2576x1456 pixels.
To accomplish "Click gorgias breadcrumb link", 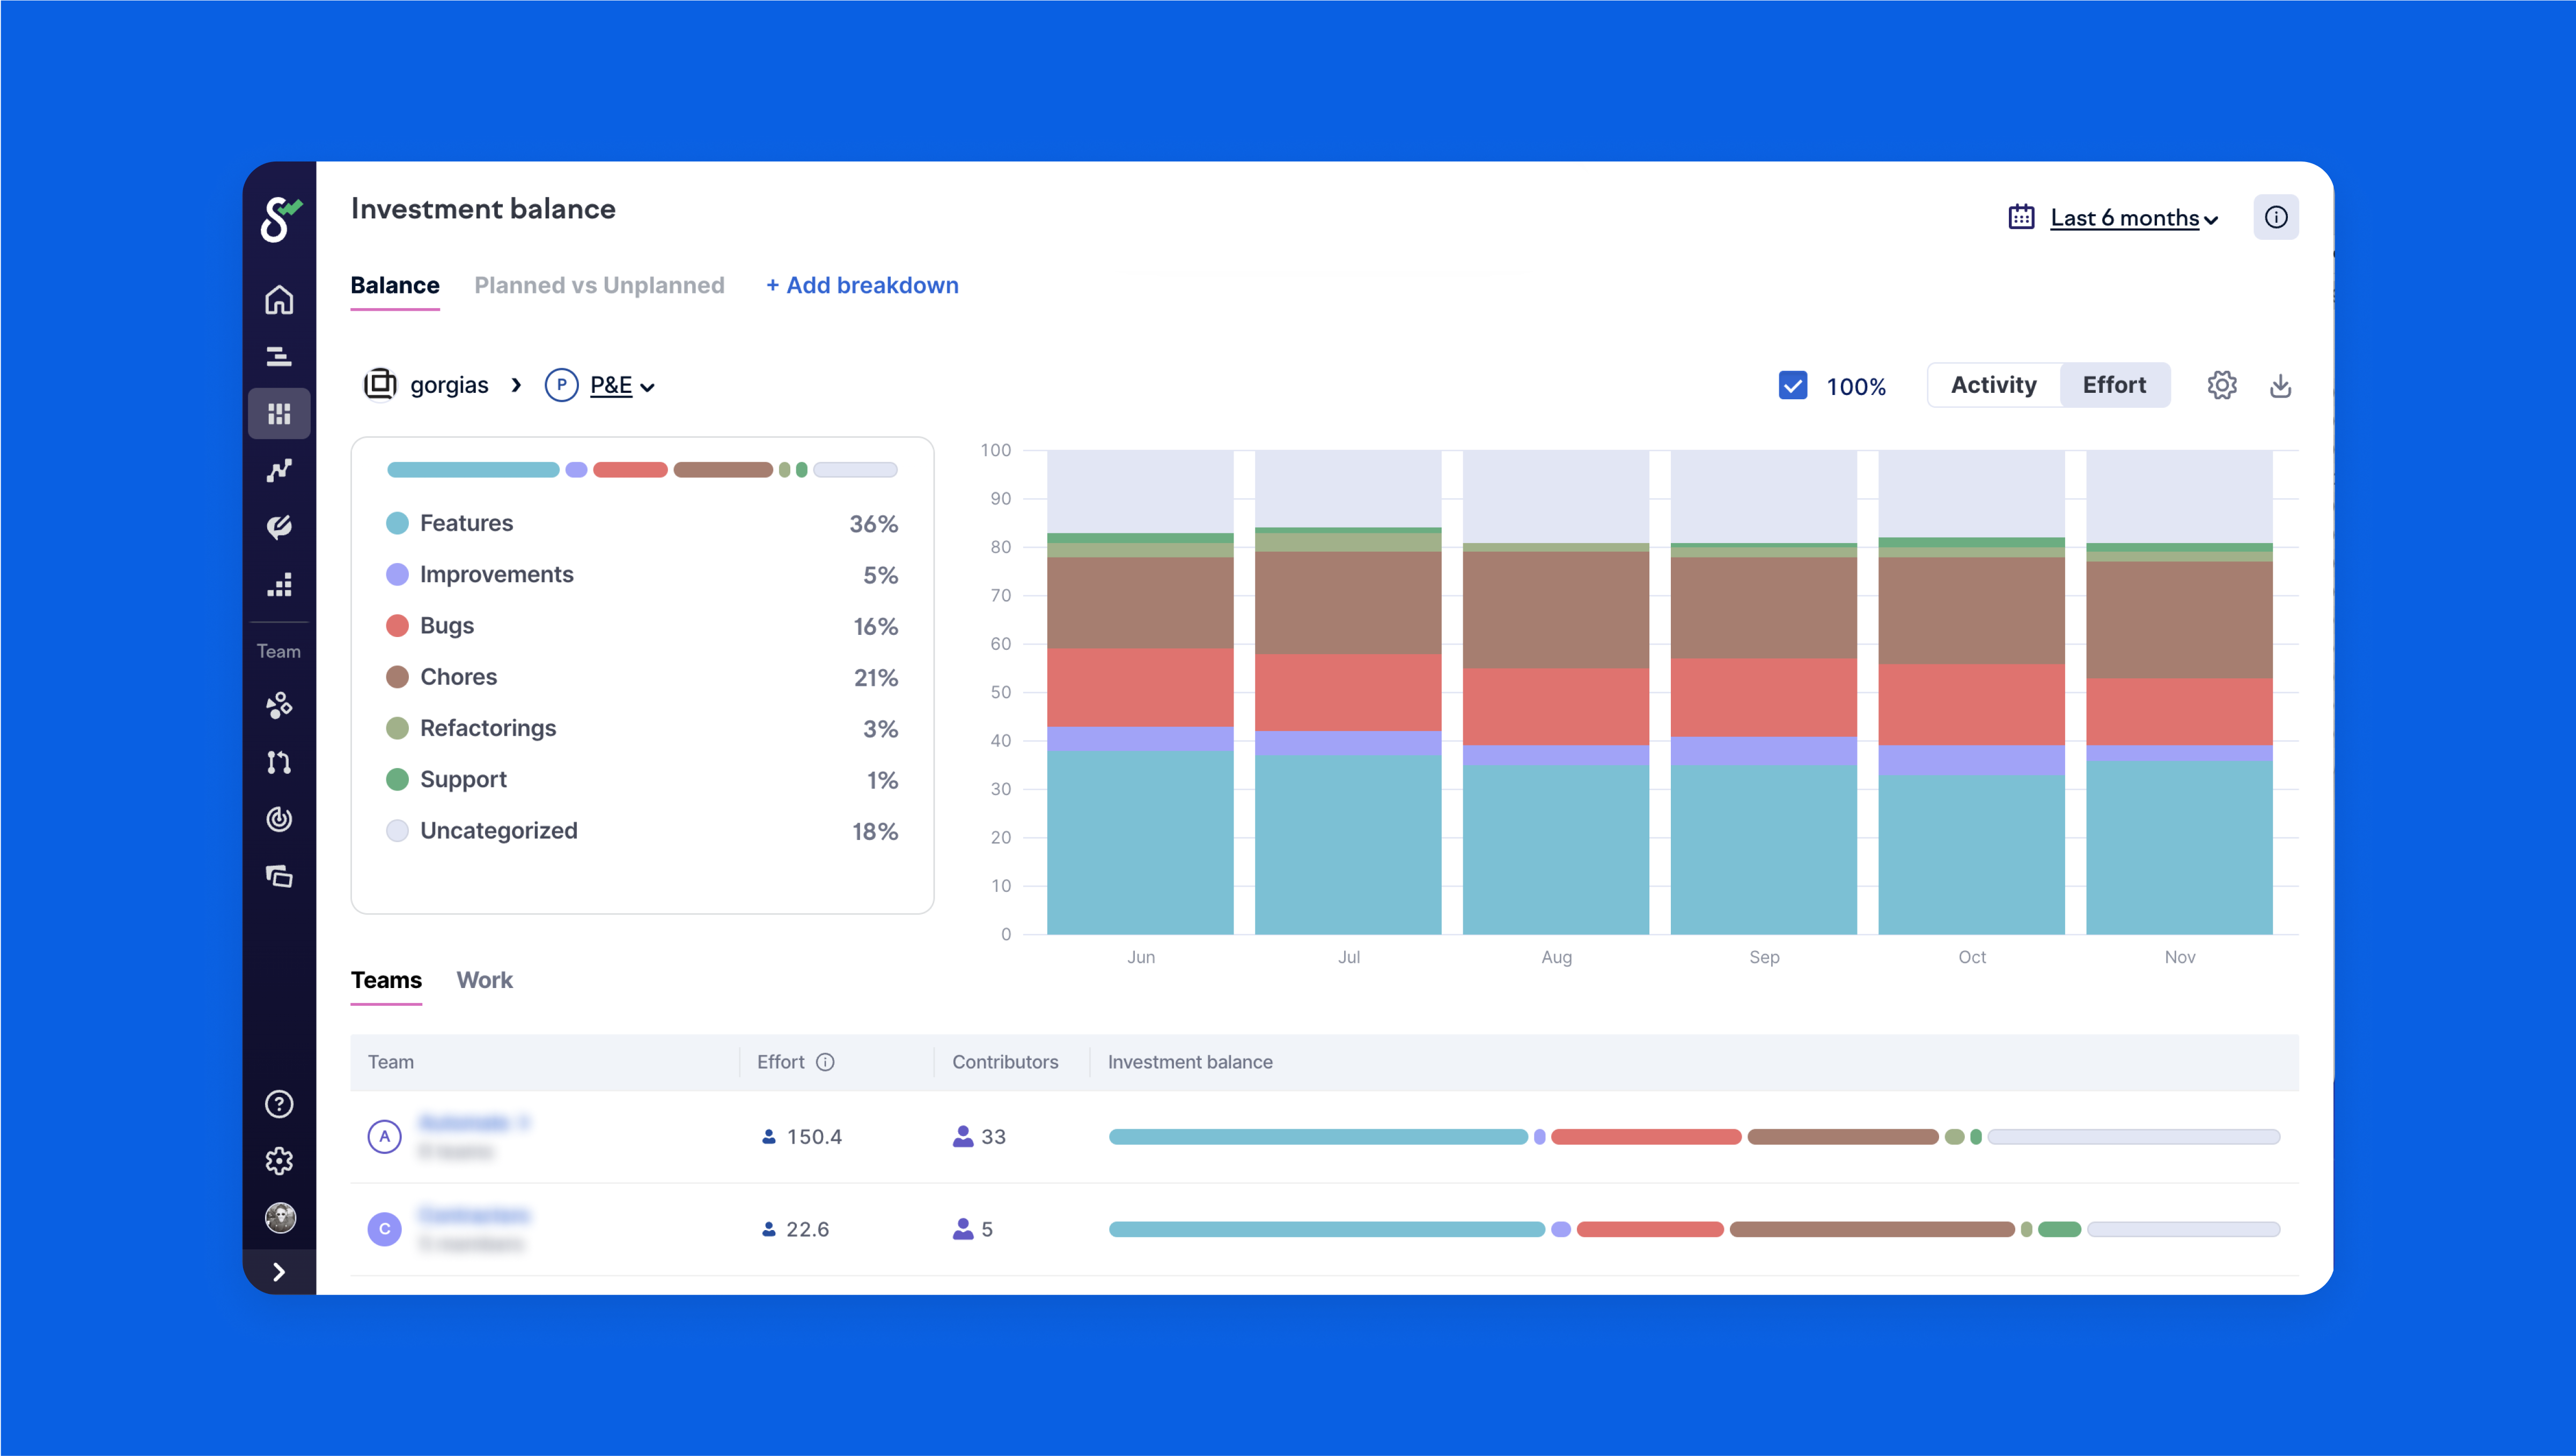I will point(448,386).
